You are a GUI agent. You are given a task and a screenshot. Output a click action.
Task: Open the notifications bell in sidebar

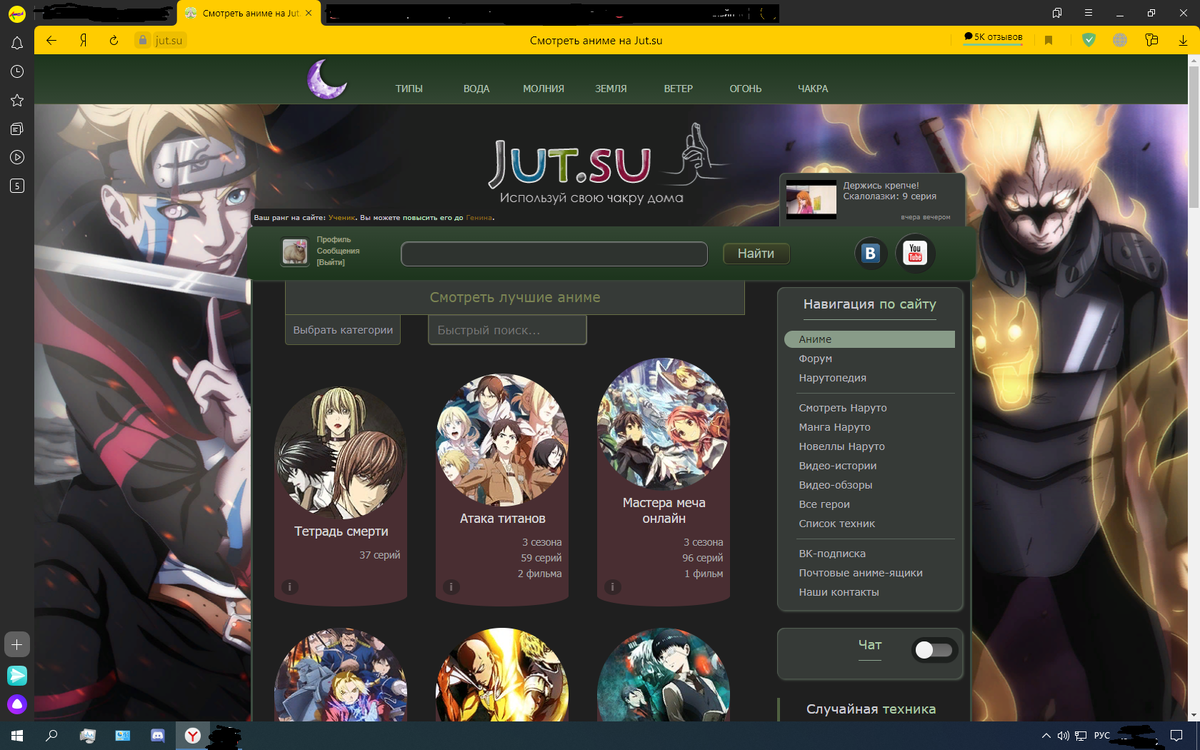tap(17, 44)
